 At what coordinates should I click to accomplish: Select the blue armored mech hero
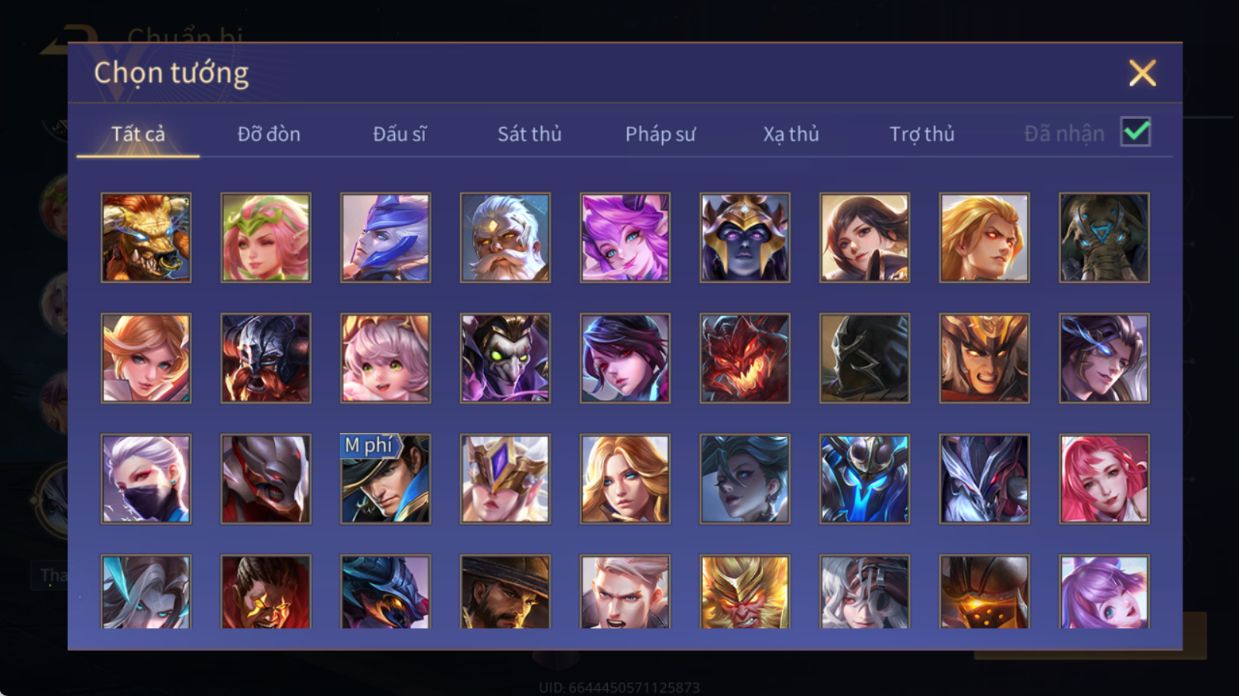865,479
